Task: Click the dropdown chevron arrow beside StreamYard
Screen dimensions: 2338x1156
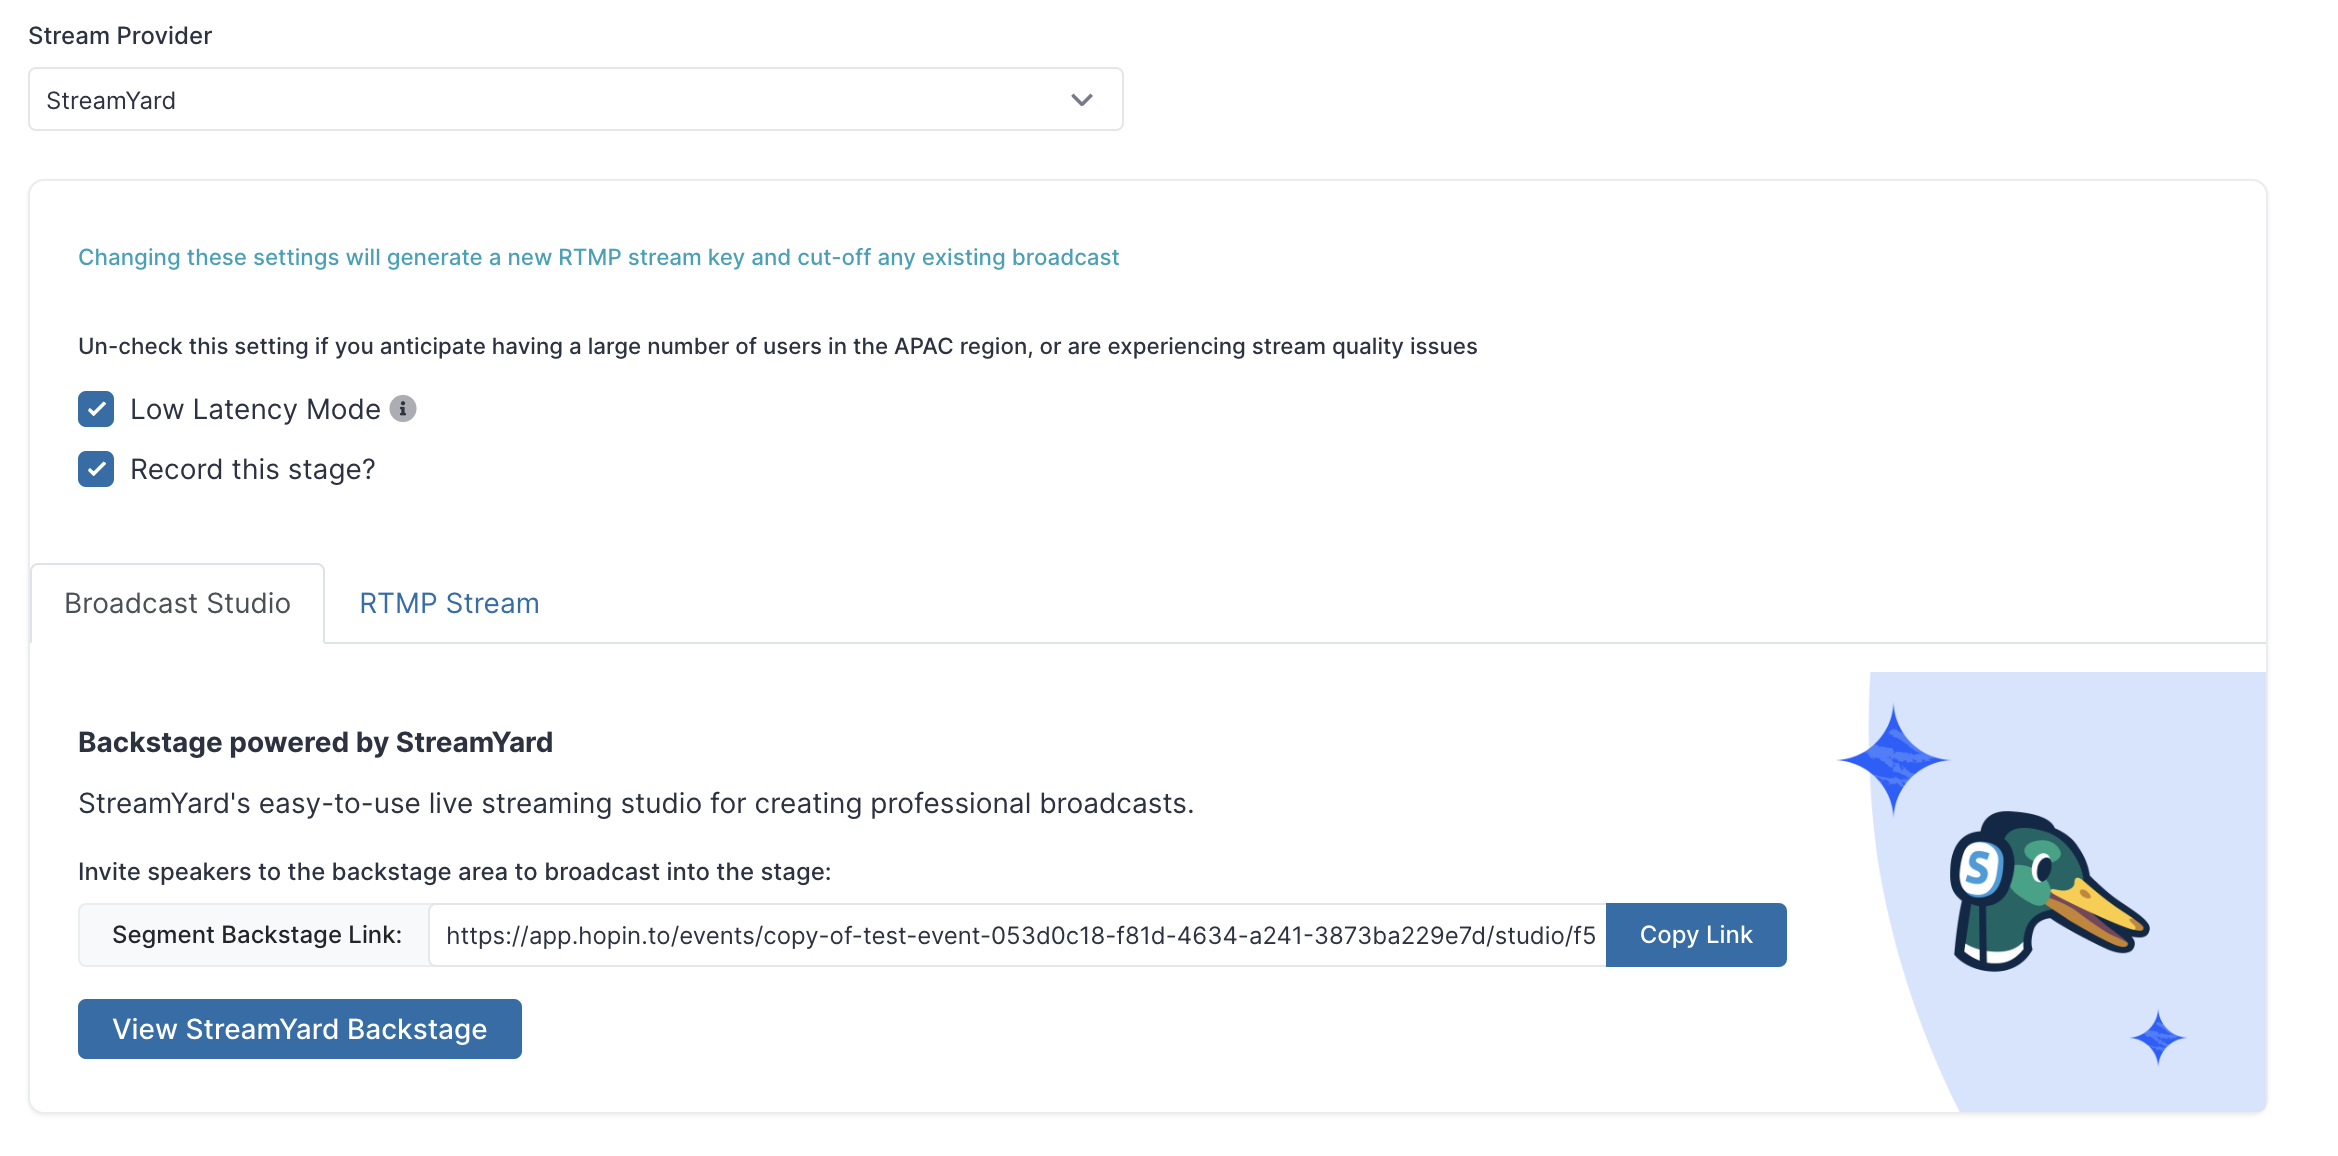Action: pos(1081,100)
